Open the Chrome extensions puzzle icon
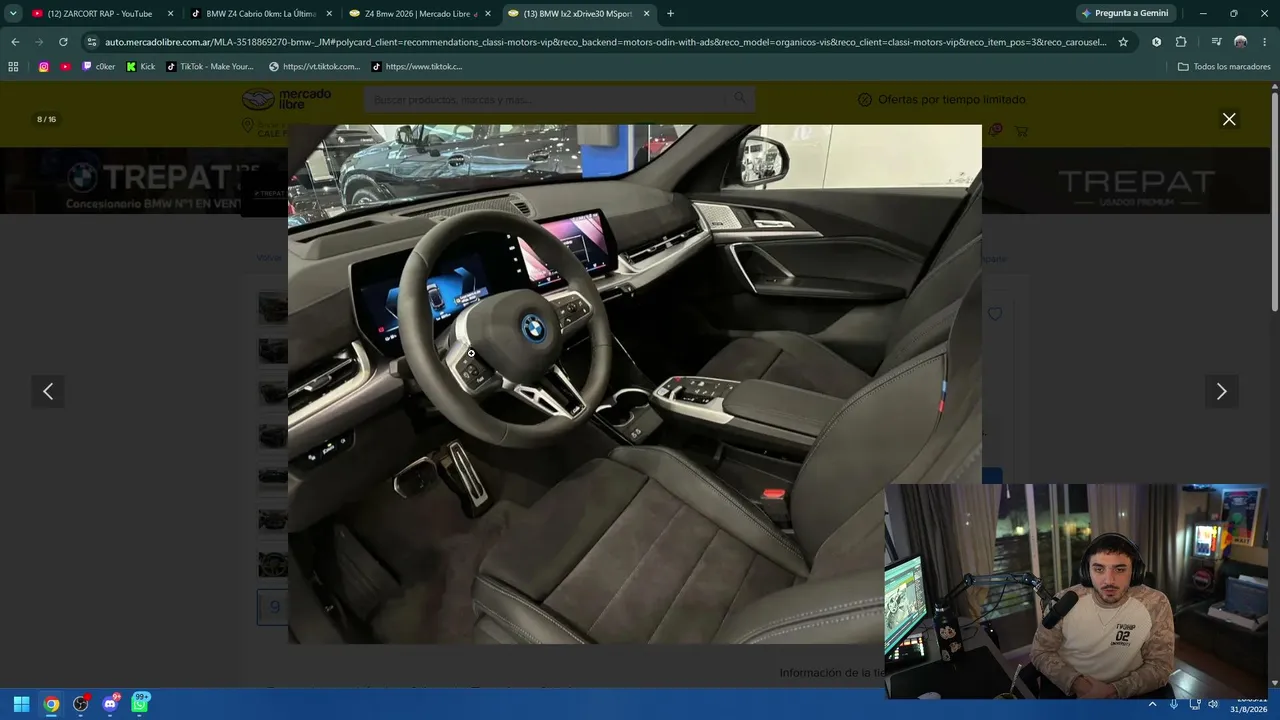Image resolution: width=1280 pixels, height=720 pixels. point(1181,42)
